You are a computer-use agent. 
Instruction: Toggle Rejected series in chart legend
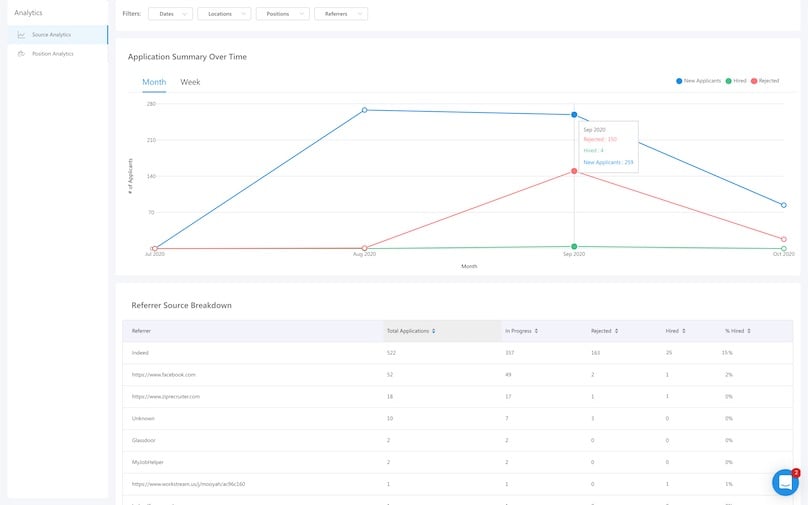(x=765, y=80)
